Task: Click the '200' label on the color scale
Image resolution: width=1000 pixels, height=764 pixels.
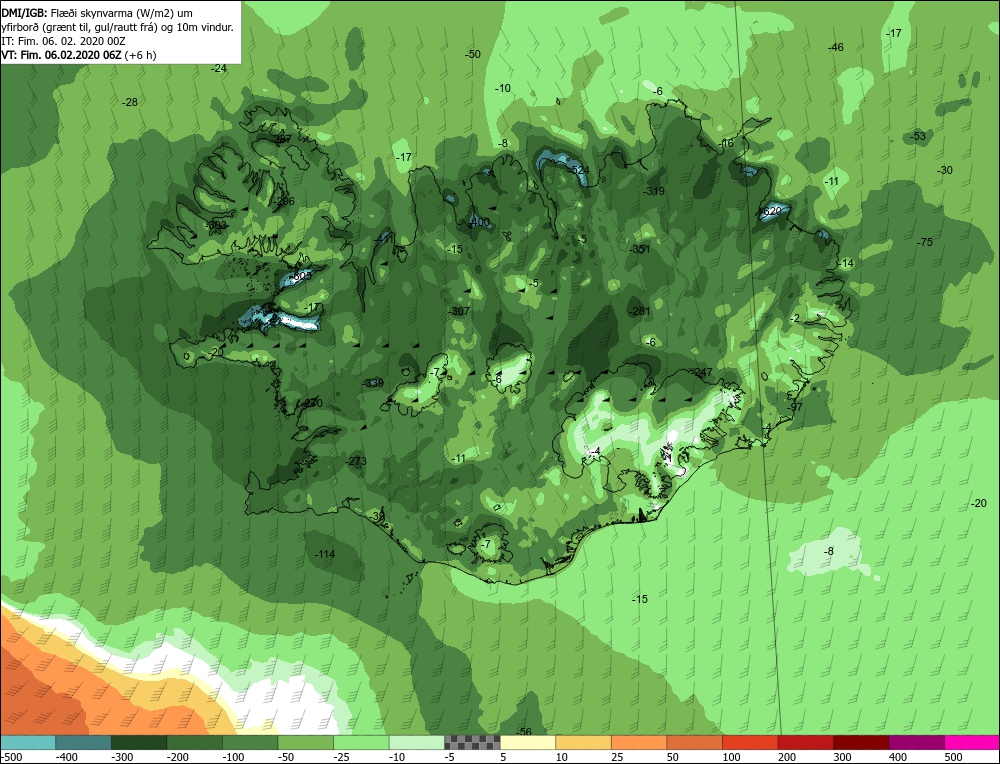Action: 786,757
